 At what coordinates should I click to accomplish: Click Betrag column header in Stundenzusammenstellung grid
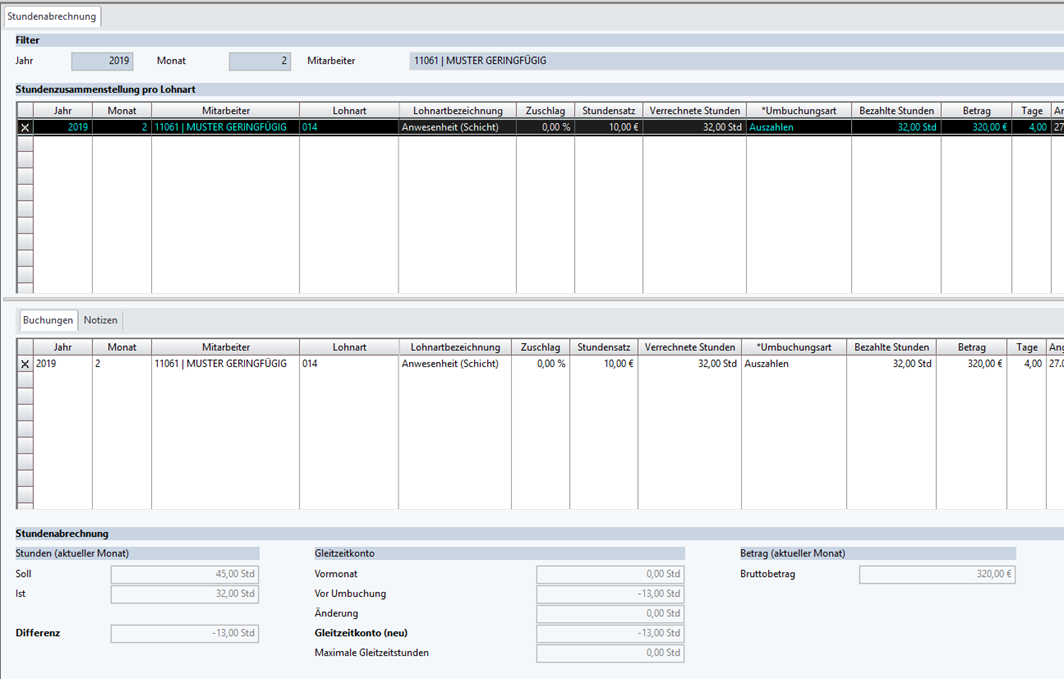976,110
